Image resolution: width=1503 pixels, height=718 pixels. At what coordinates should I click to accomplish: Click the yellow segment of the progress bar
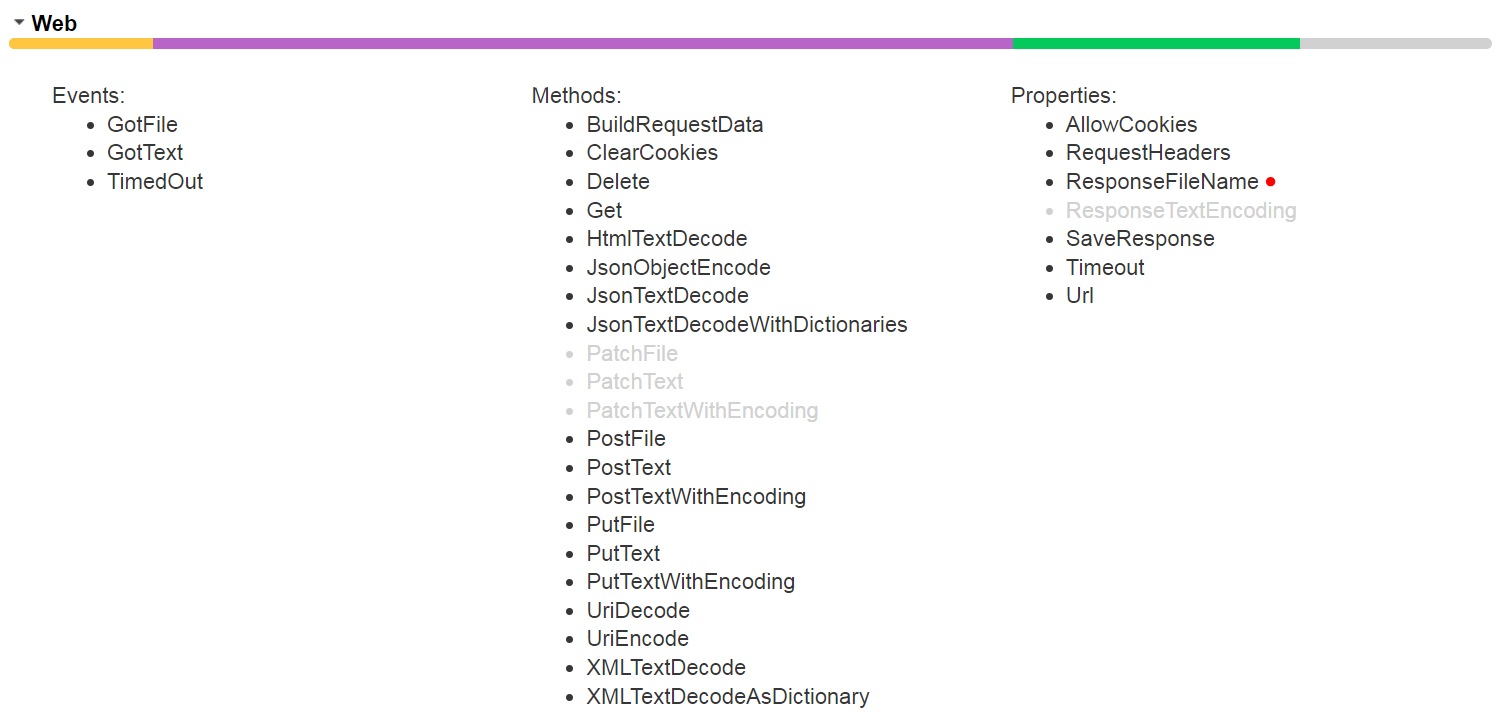click(x=81, y=44)
